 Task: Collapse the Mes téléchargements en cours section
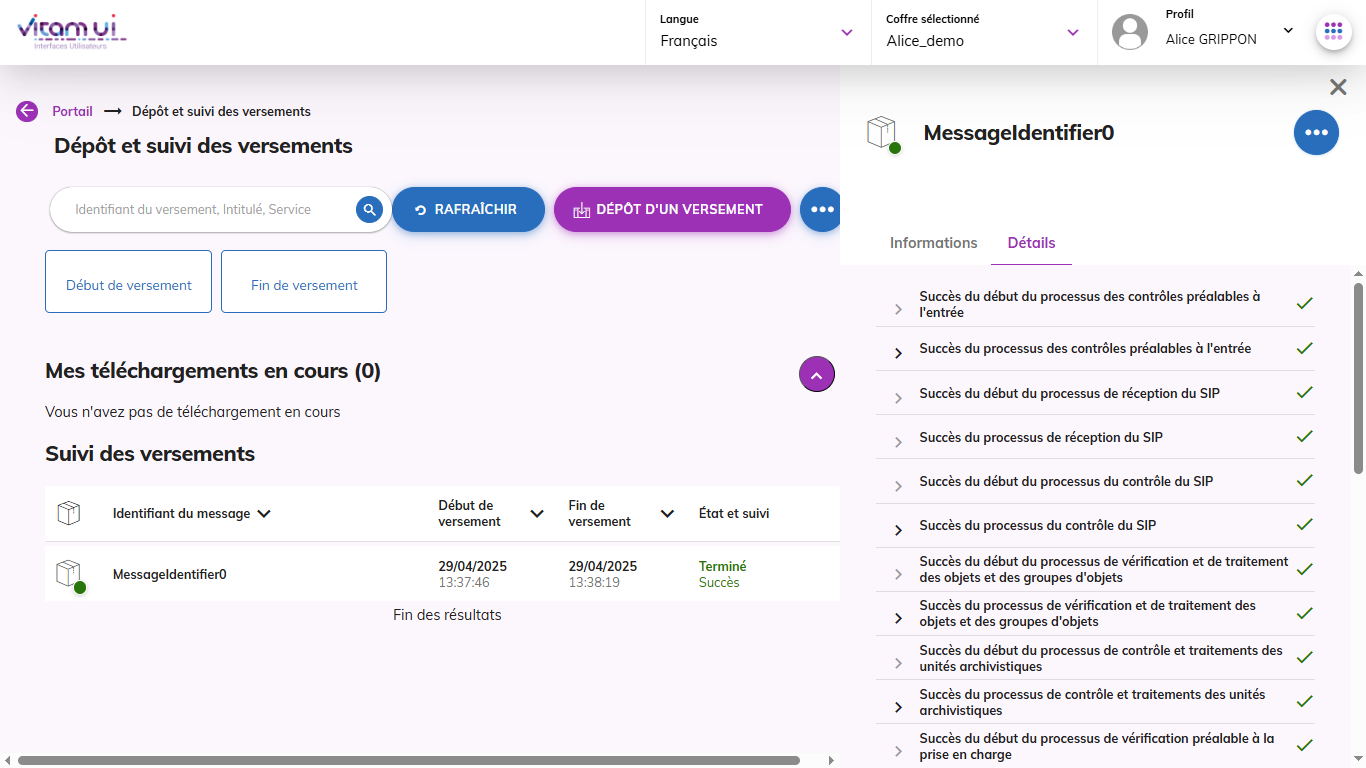click(816, 375)
